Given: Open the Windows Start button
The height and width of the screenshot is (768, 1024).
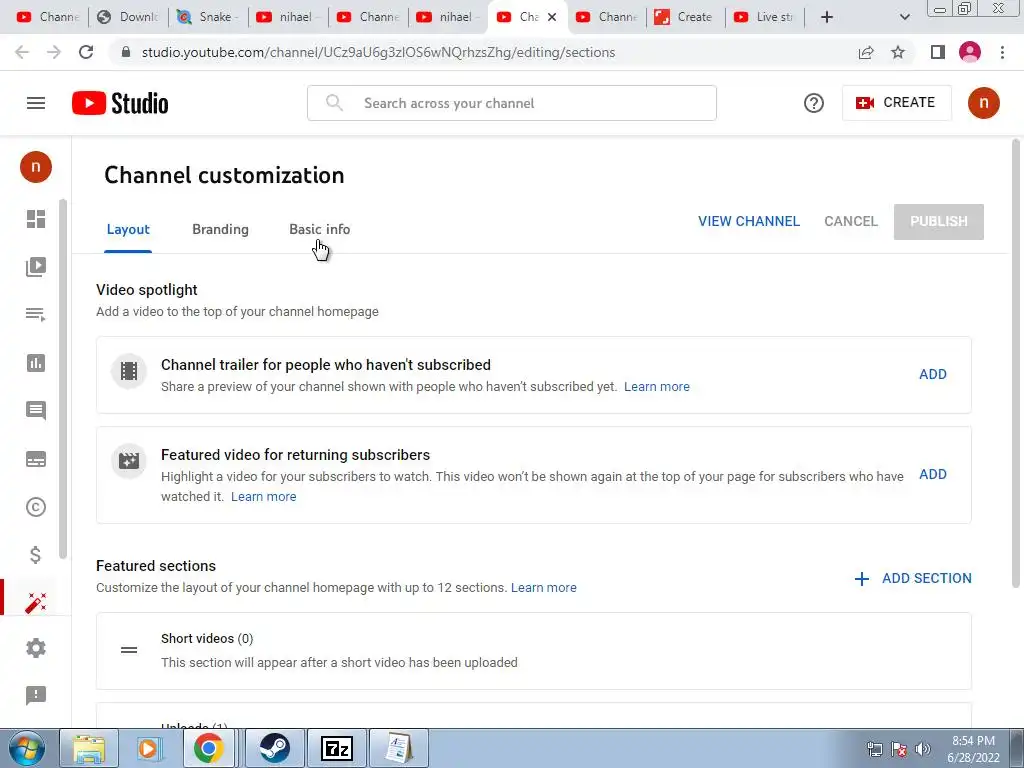Looking at the screenshot, I should (x=27, y=748).
